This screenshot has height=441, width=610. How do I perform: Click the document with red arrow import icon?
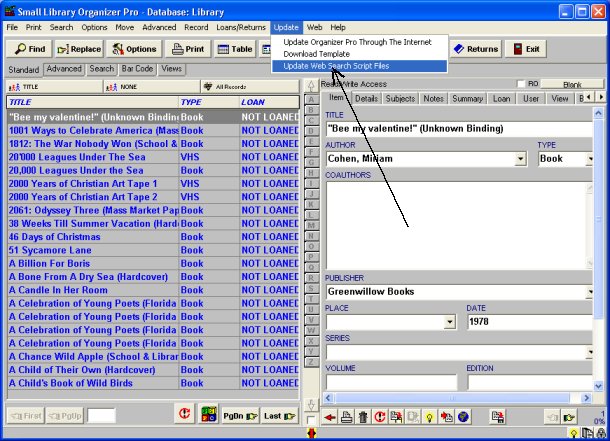tap(446, 417)
